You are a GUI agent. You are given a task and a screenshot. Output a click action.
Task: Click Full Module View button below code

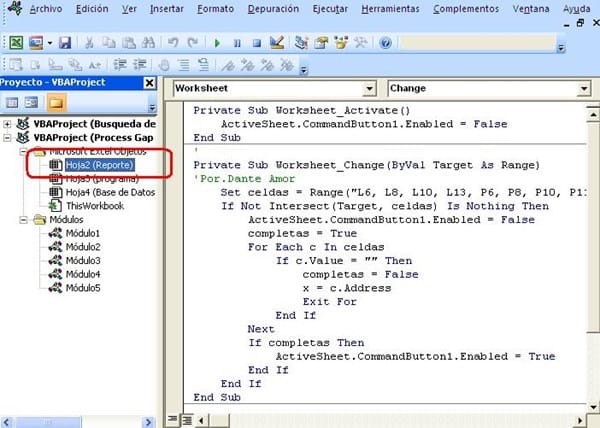(187, 420)
